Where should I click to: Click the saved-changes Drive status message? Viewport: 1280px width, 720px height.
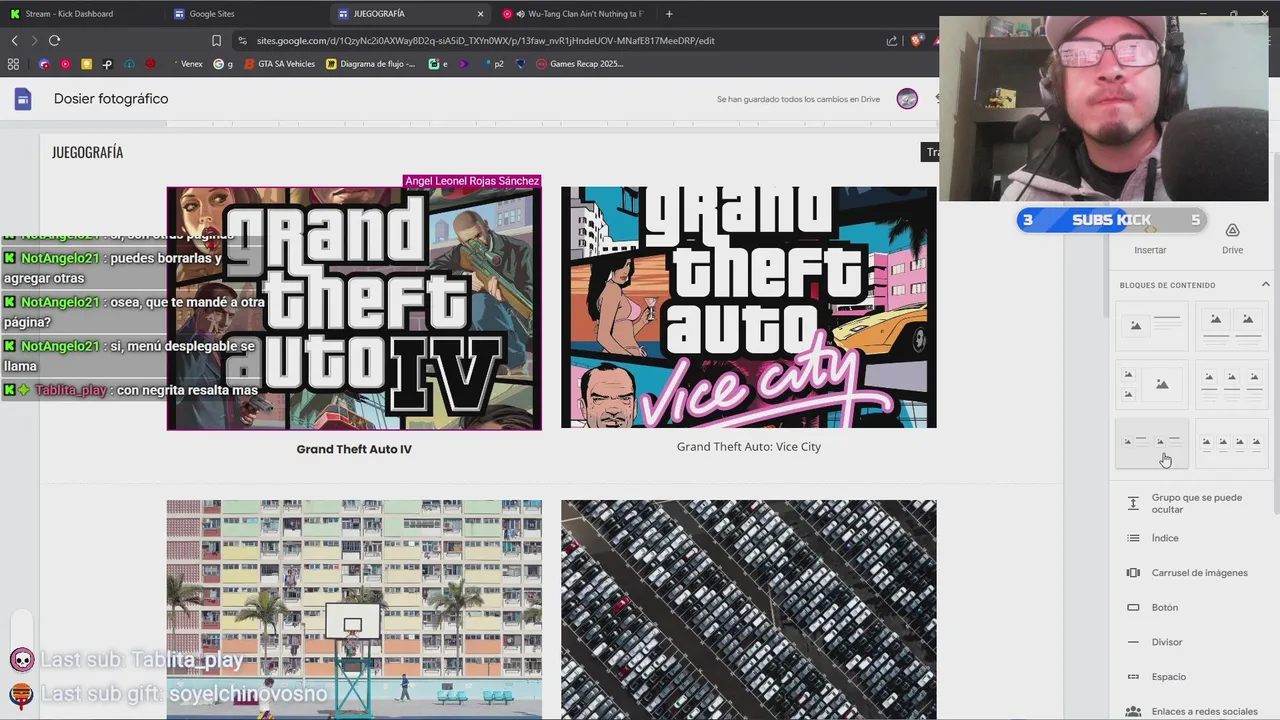(x=798, y=99)
